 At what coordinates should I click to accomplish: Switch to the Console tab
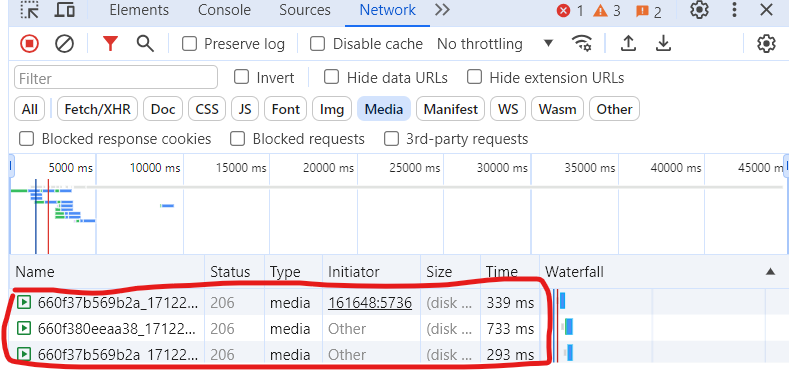224,10
